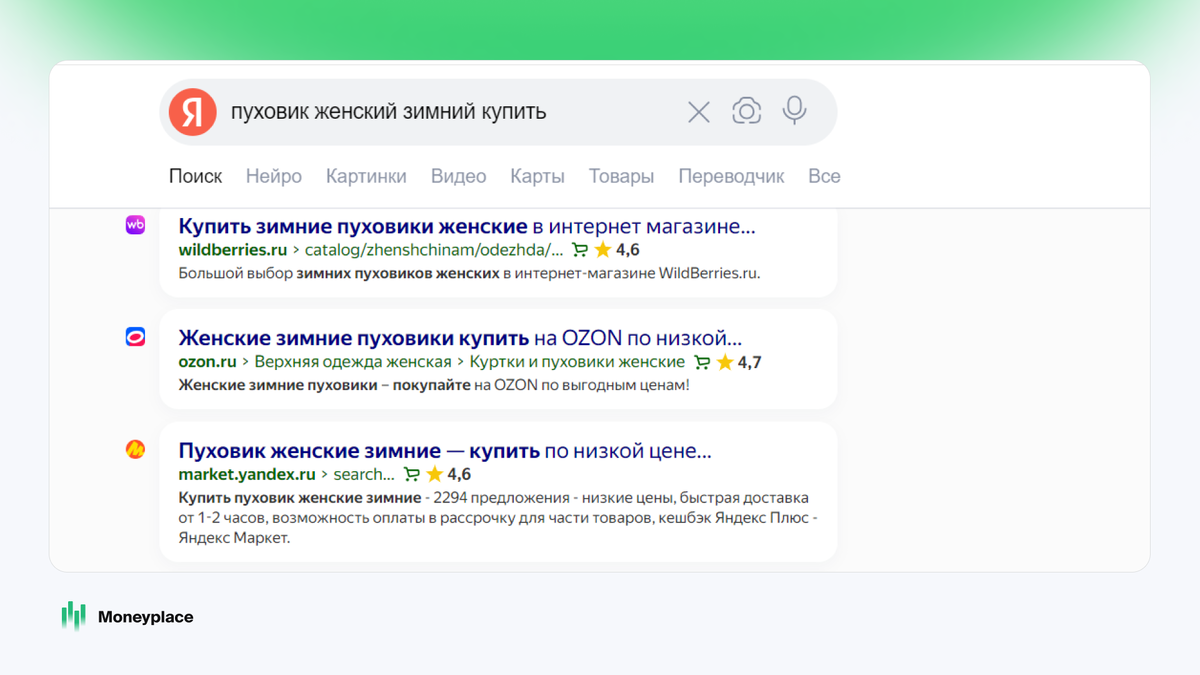Image resolution: width=1200 pixels, height=675 pixels.
Task: Open the Переводчик tab
Action: tap(731, 176)
